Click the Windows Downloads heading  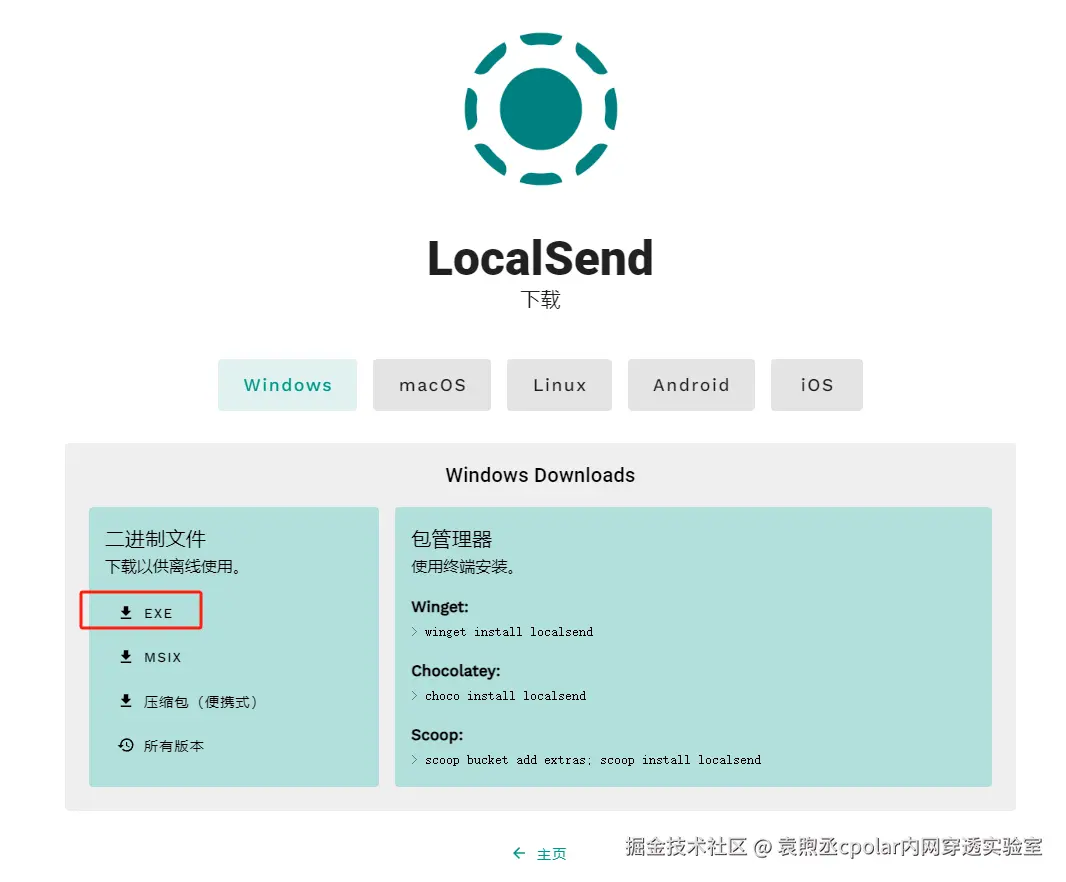coord(540,475)
